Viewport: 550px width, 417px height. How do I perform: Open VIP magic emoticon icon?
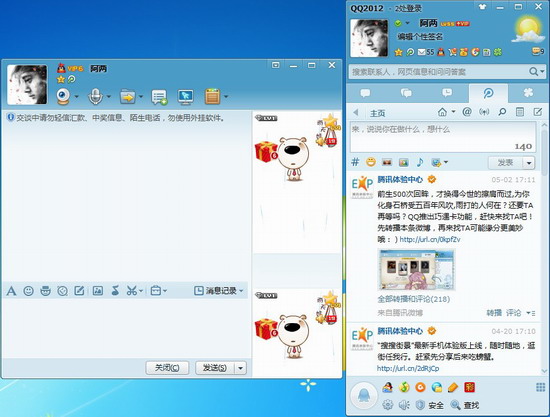tap(45, 291)
